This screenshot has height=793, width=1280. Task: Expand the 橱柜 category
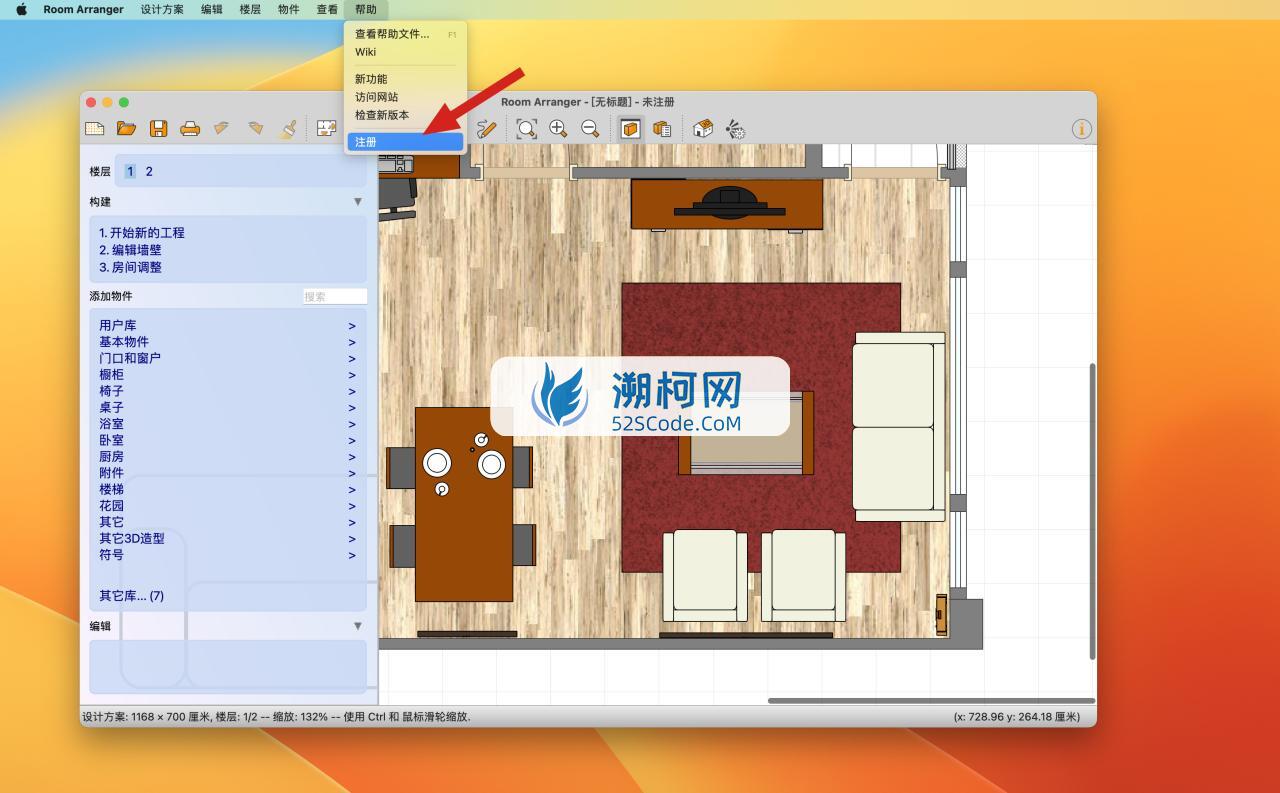pos(226,375)
